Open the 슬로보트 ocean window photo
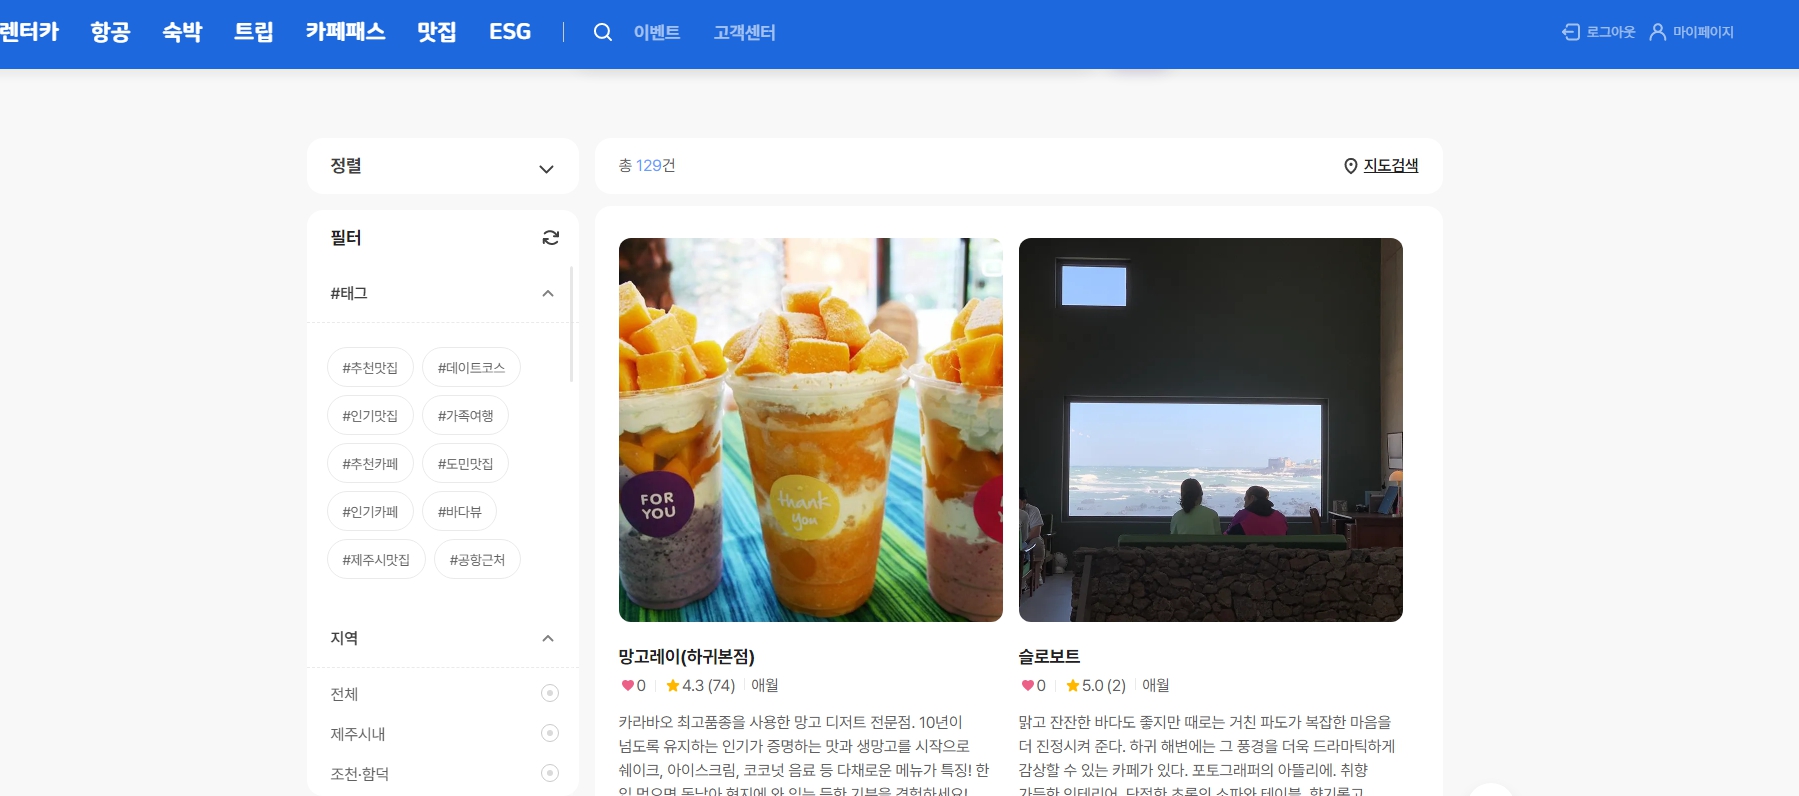Image resolution: width=1799 pixels, height=796 pixels. tap(1211, 430)
